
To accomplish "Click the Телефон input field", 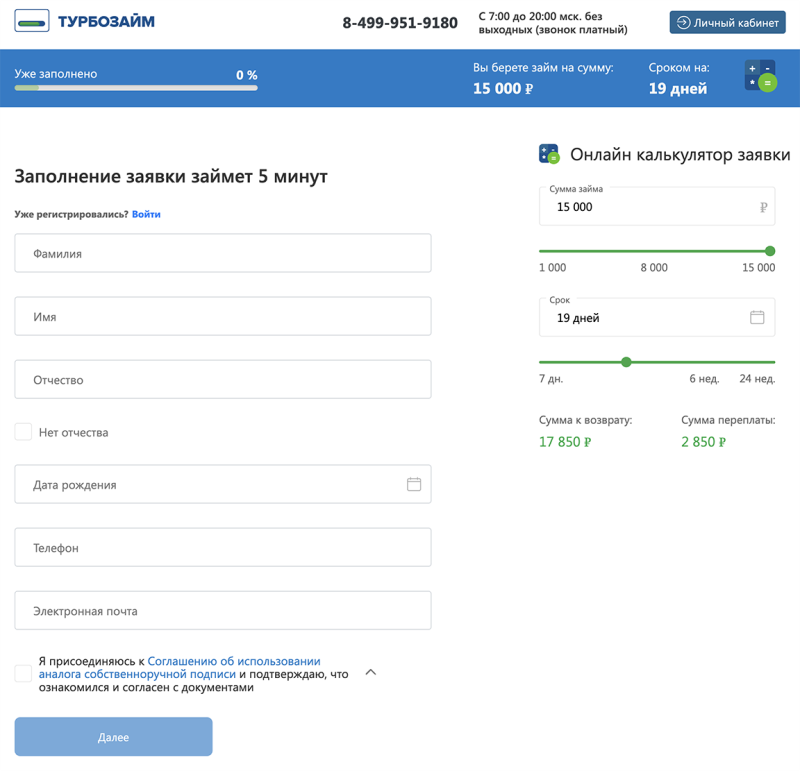I will coord(222,548).
